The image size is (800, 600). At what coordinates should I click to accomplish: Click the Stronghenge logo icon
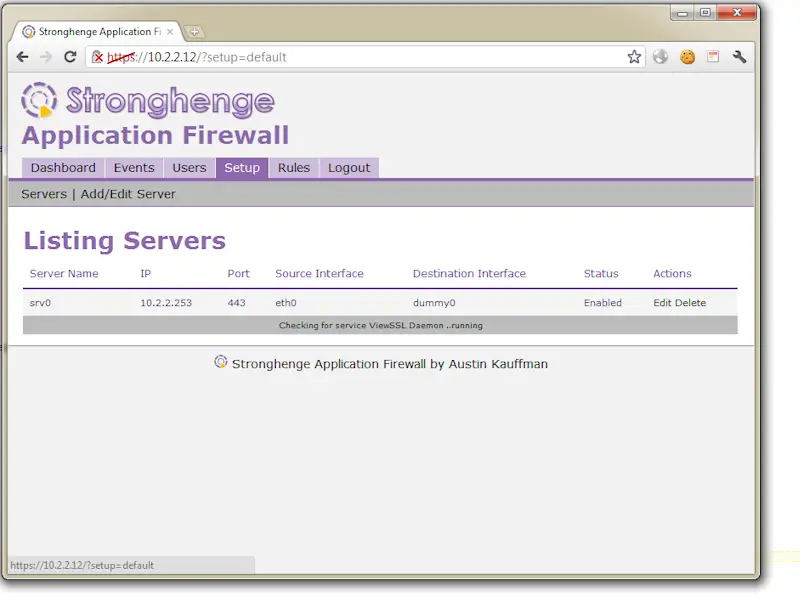click(x=39, y=99)
